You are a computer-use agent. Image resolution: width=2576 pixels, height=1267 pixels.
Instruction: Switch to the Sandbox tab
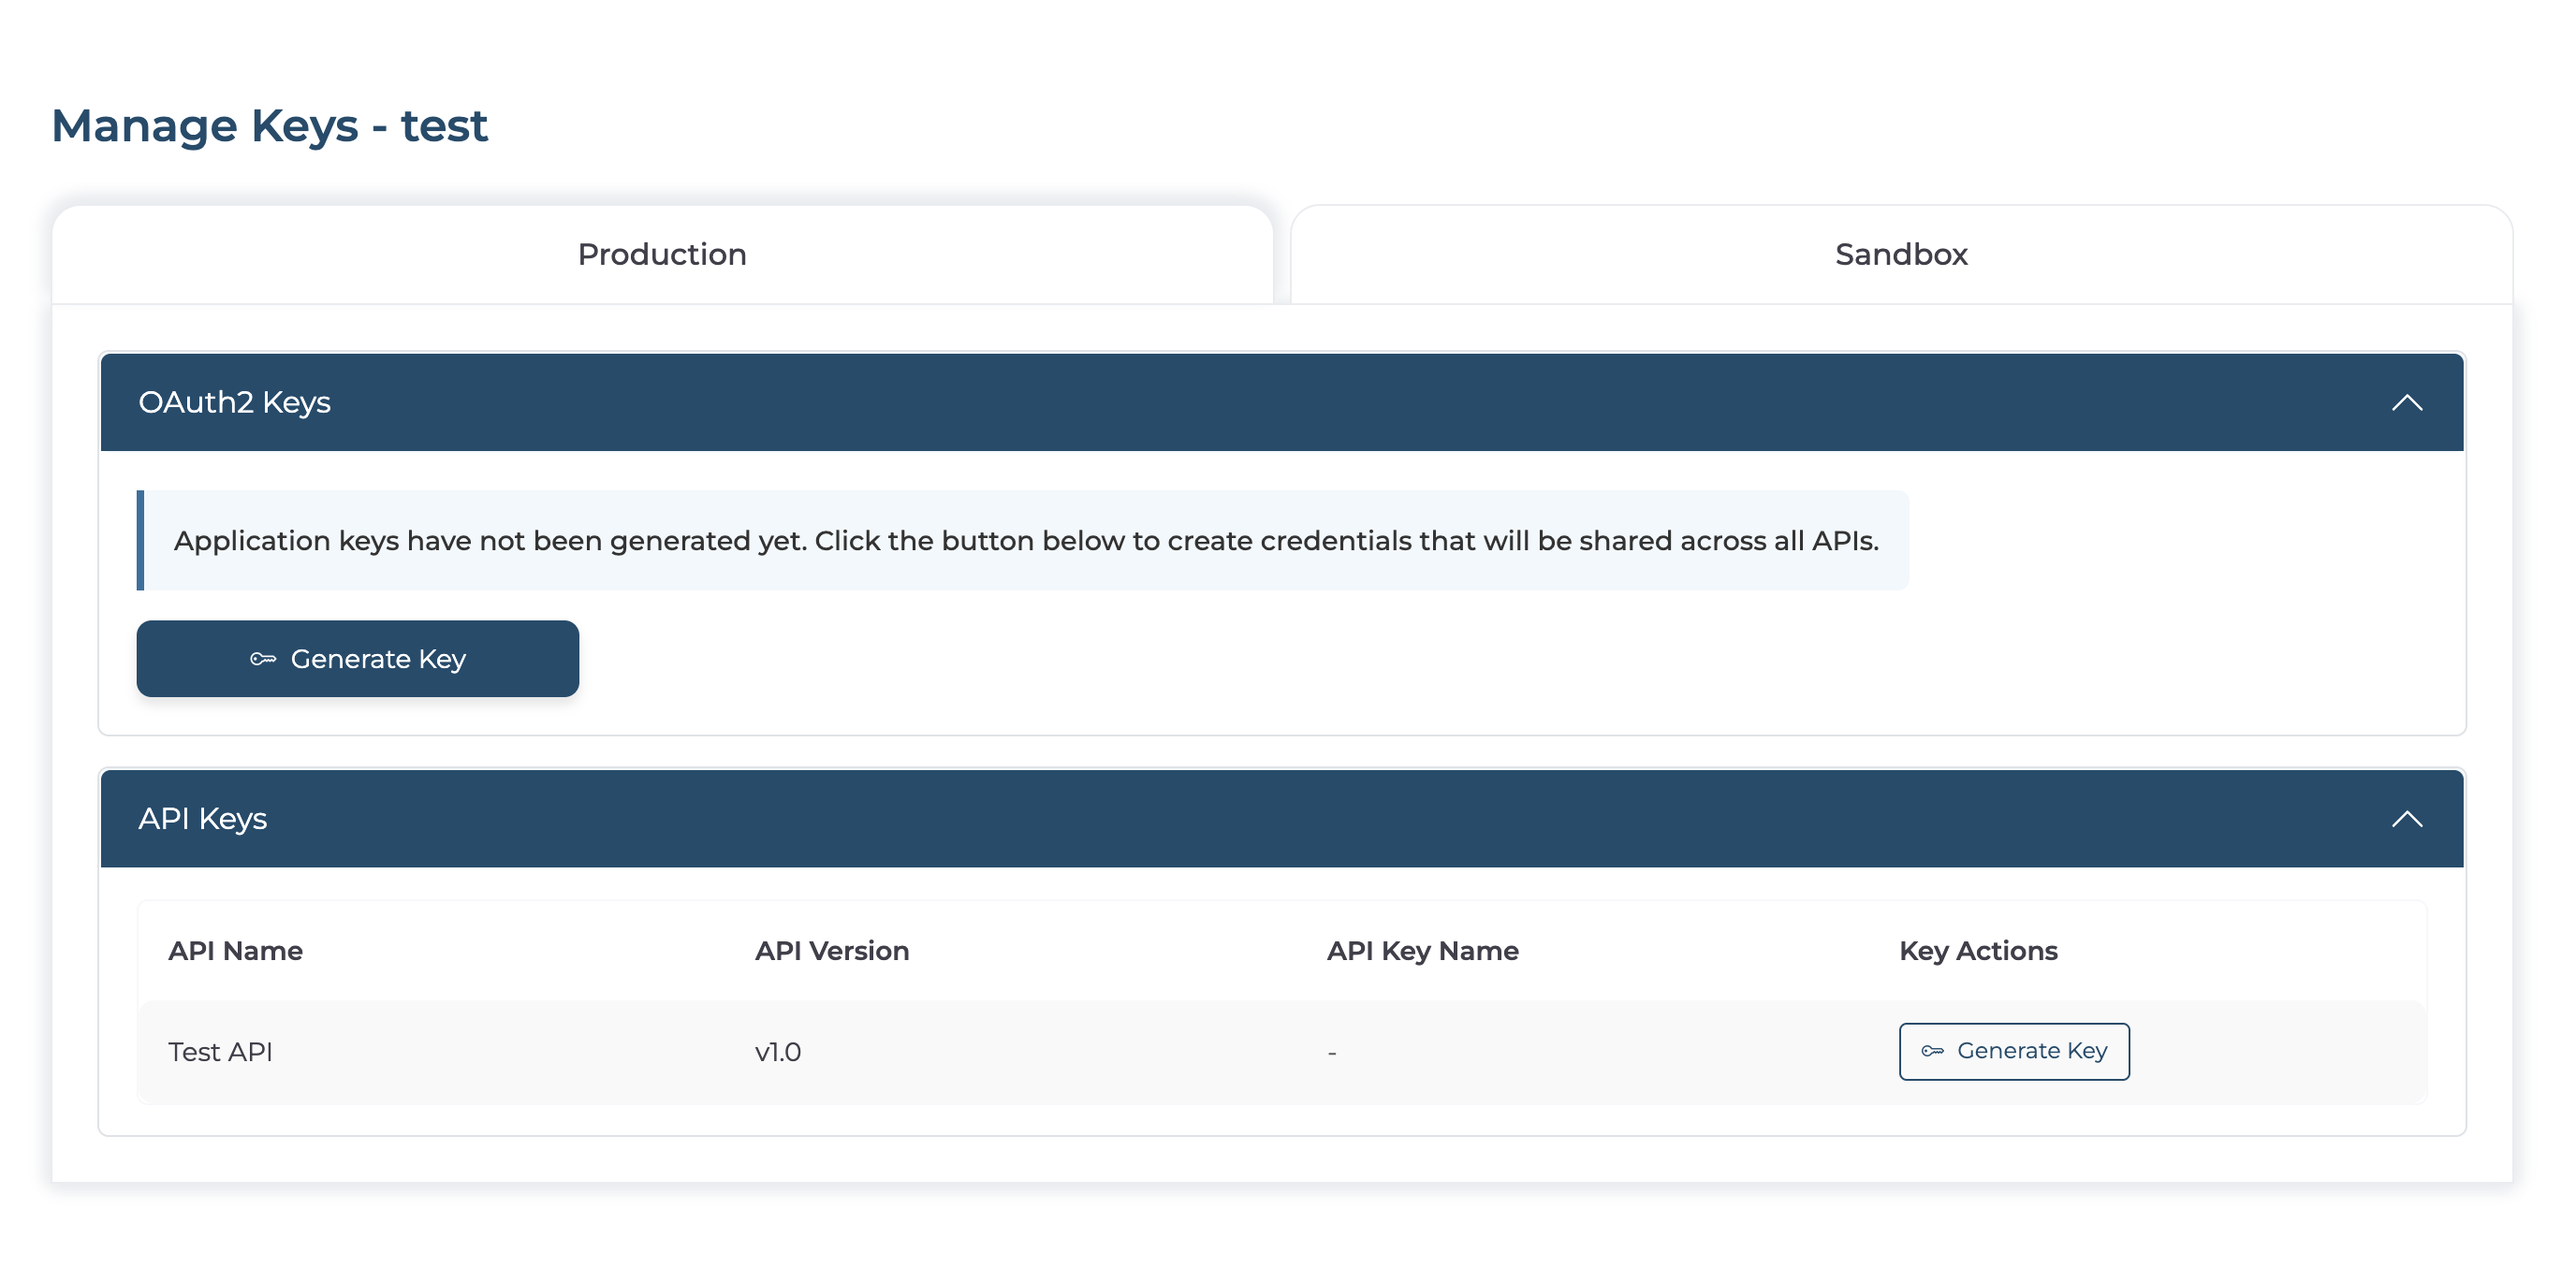tap(1901, 254)
